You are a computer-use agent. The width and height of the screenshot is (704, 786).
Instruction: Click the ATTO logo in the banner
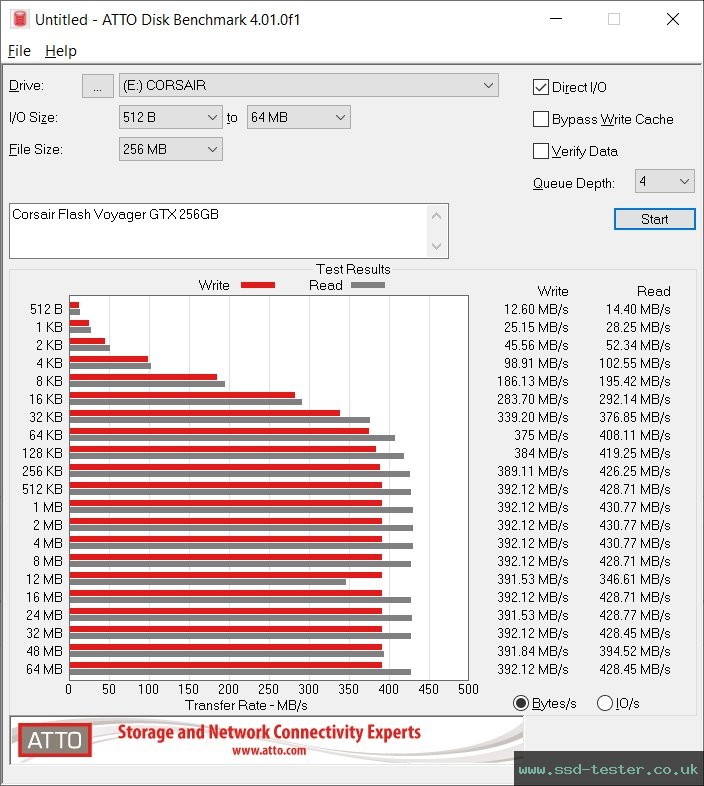[55, 740]
